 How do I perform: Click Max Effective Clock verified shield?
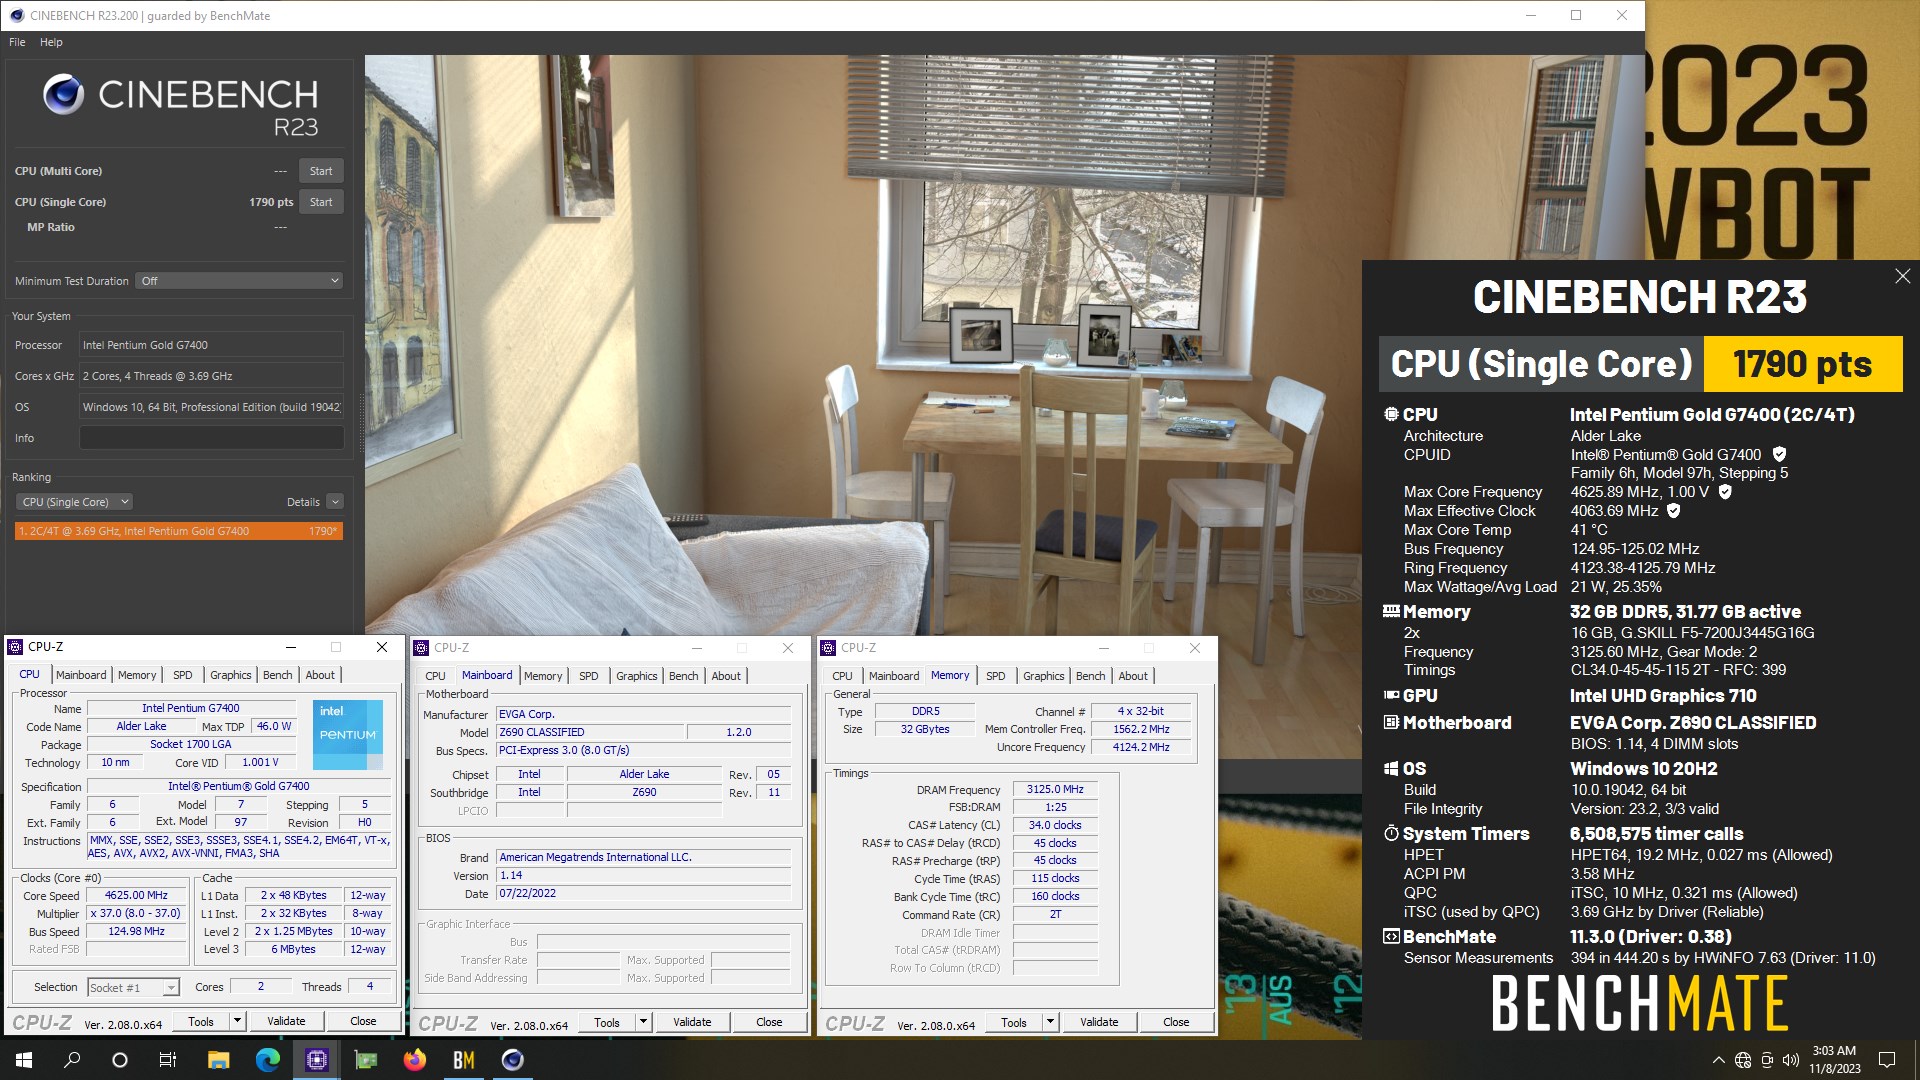[x=1673, y=511]
